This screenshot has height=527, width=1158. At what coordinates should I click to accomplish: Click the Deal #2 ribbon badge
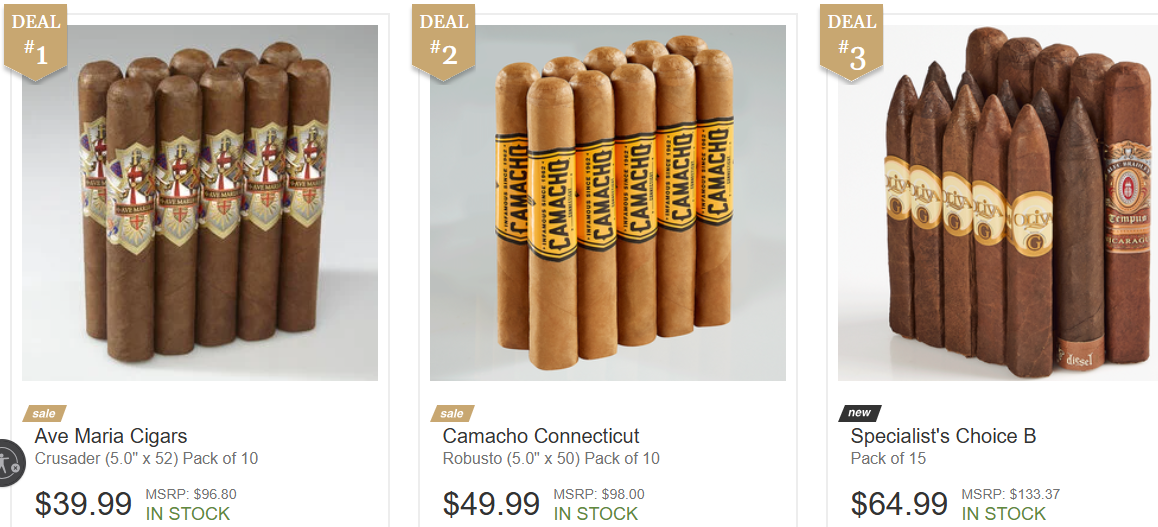tap(443, 41)
